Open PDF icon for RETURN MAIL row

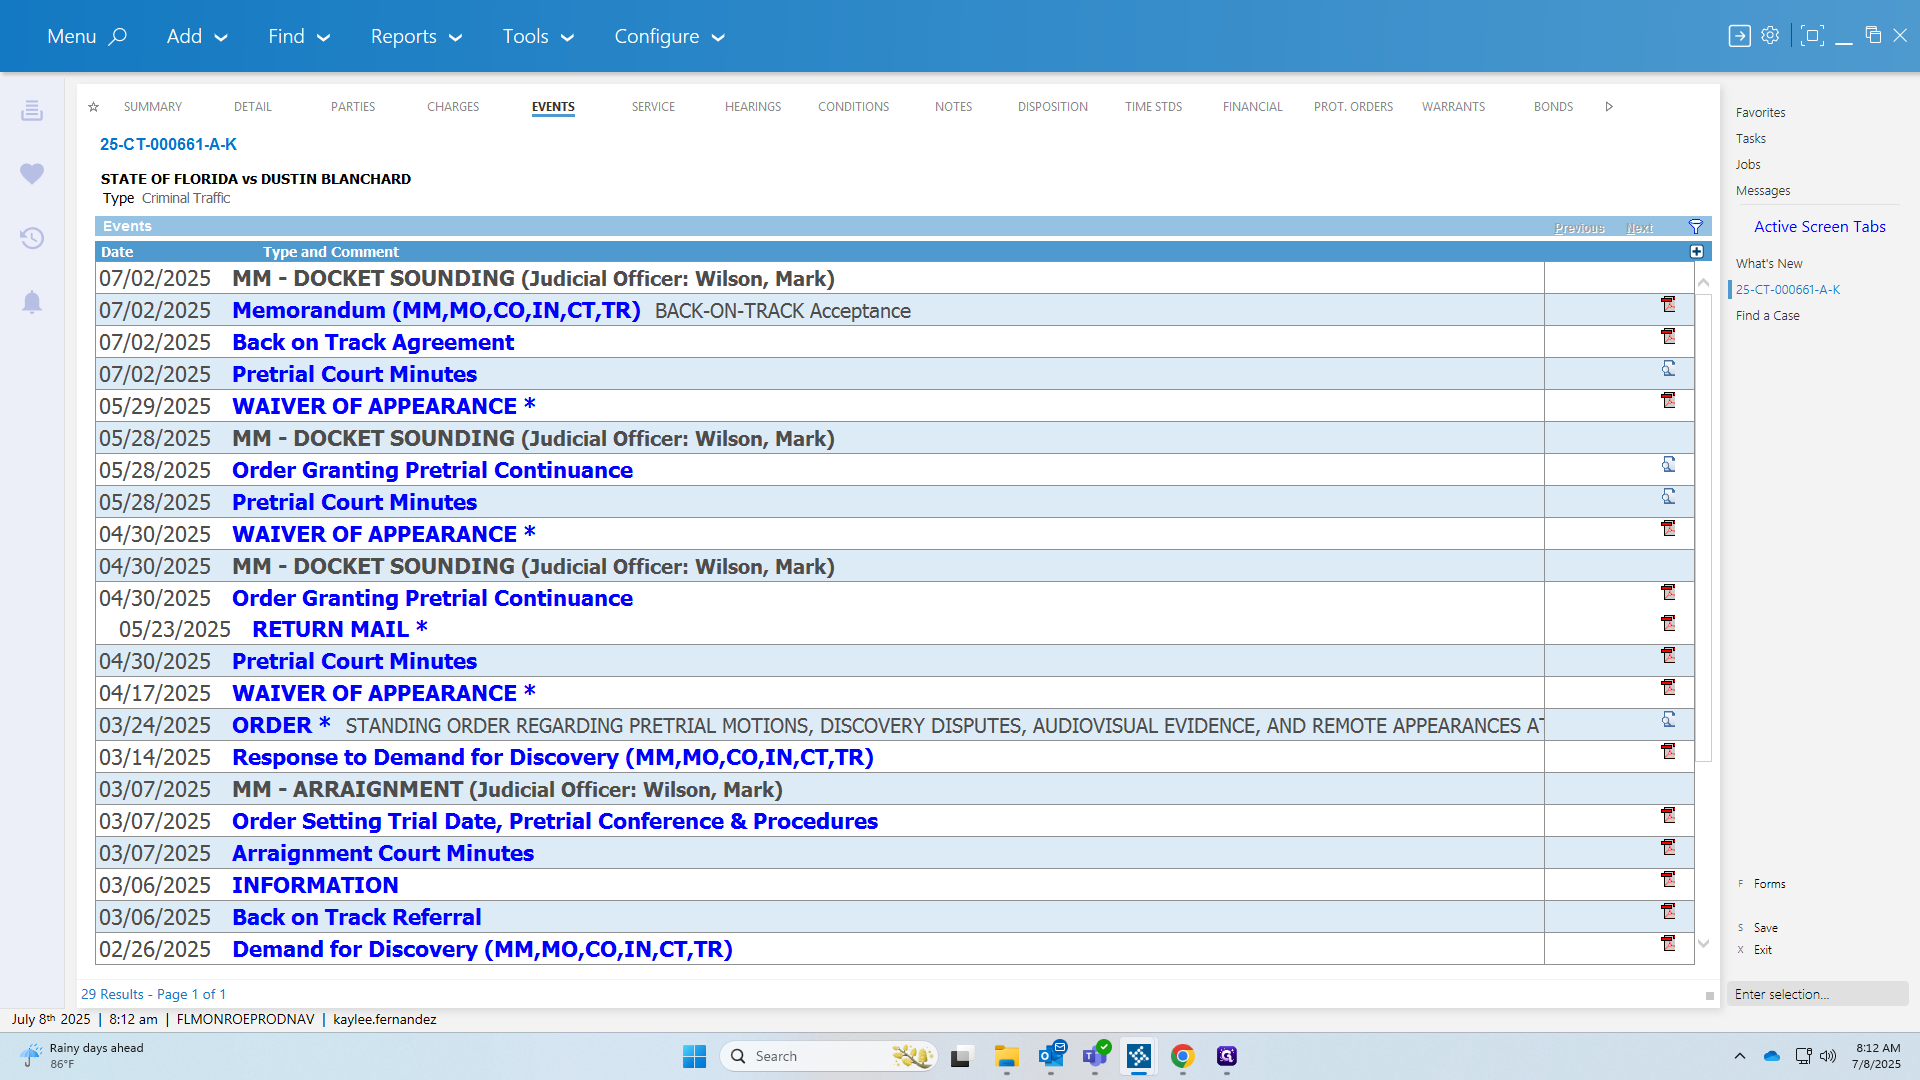tap(1668, 623)
